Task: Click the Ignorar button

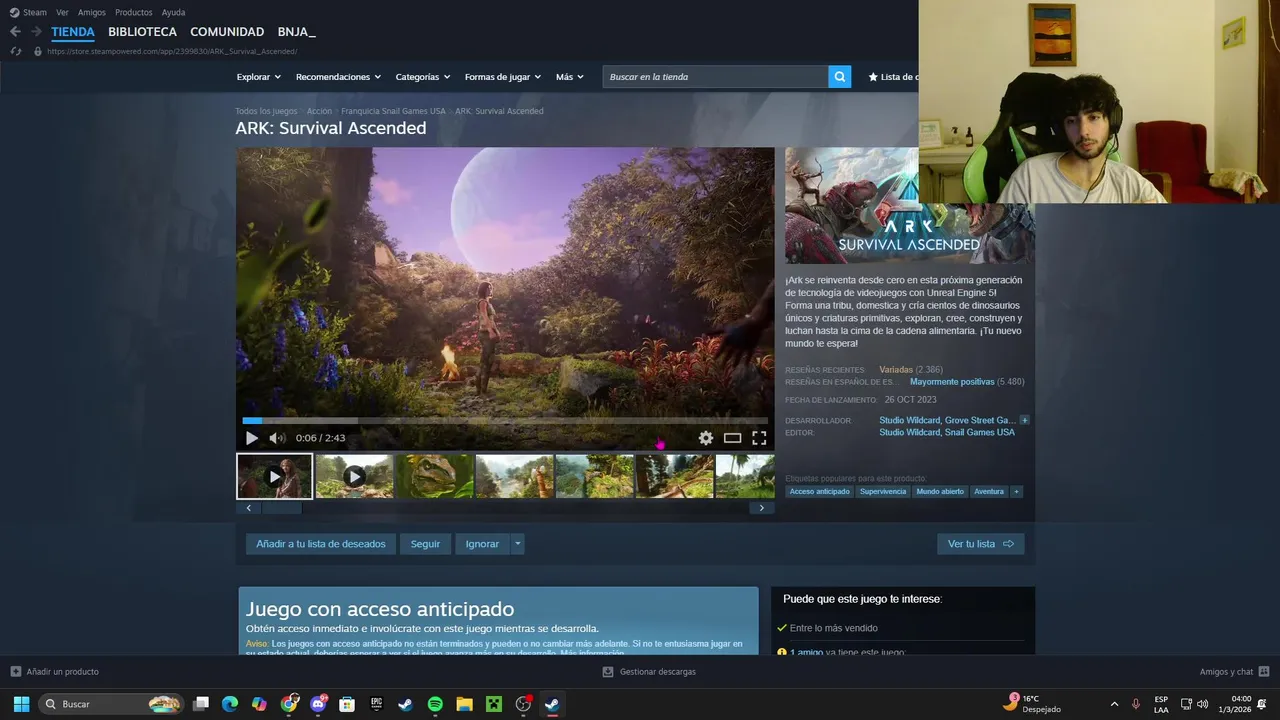Action: click(482, 544)
